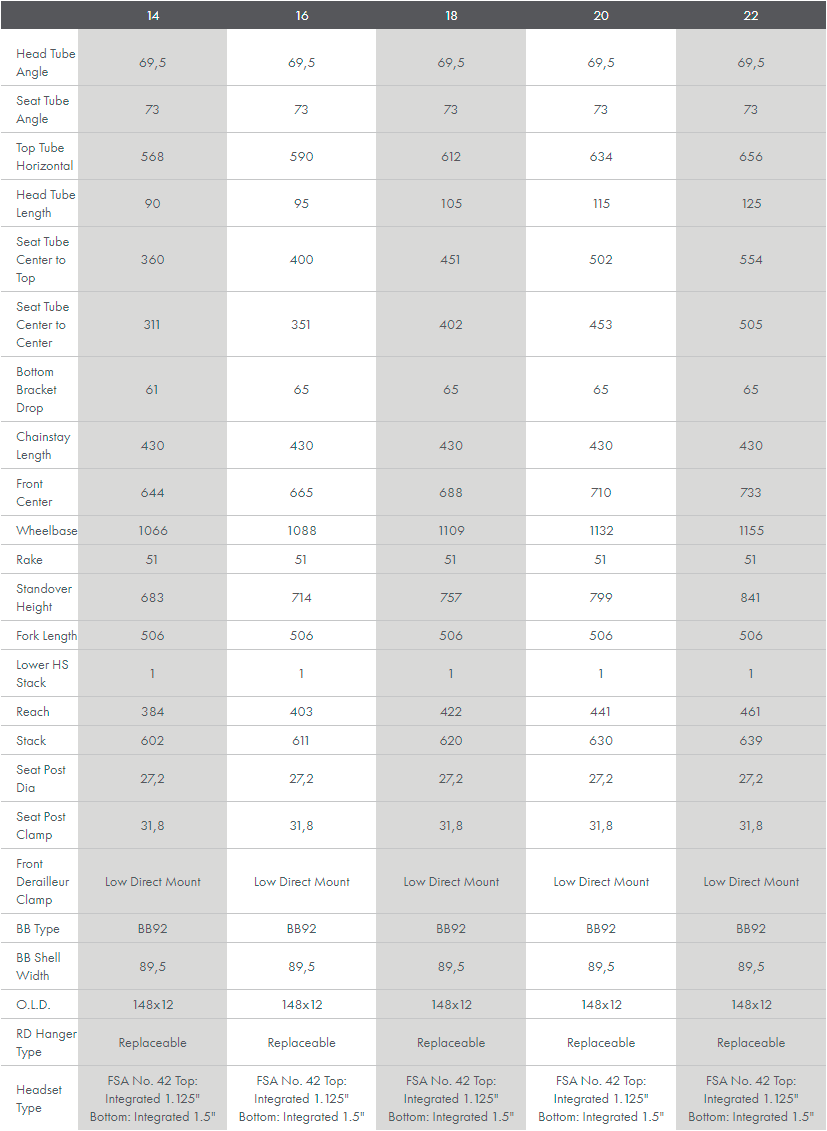Select the 61 bottom bracket drop value

pos(152,390)
